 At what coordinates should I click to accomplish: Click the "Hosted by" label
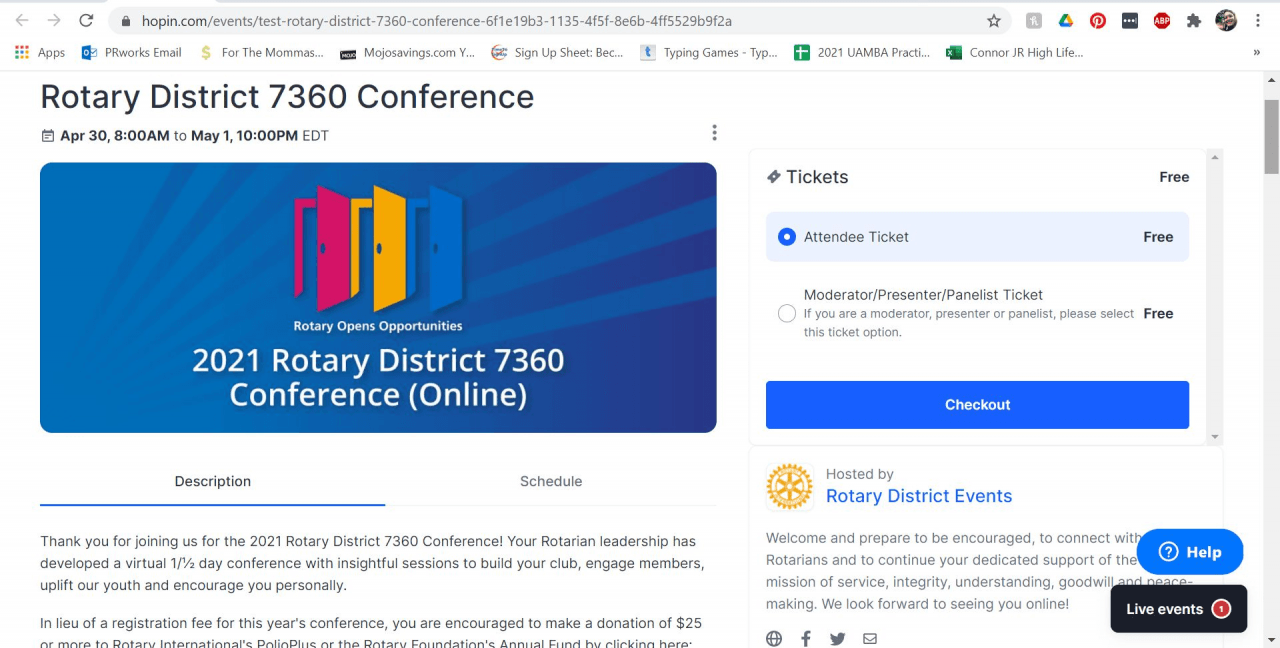click(860, 474)
